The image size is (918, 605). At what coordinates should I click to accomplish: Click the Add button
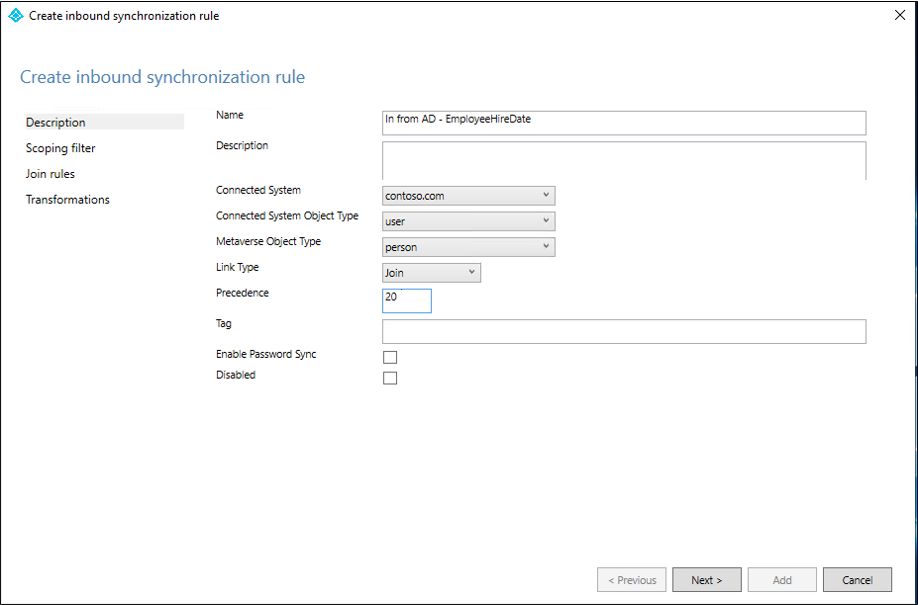781,579
